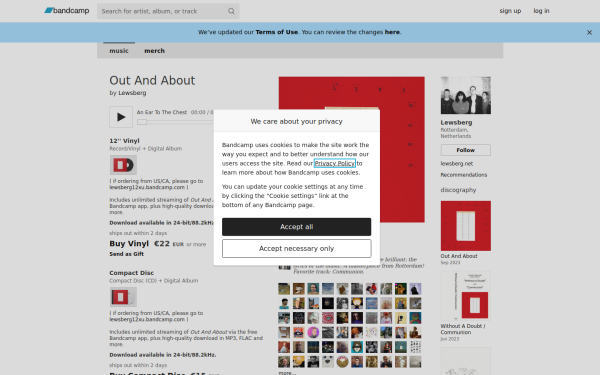600x375 pixels.
Task: Open the sign up page
Action: coord(510,11)
